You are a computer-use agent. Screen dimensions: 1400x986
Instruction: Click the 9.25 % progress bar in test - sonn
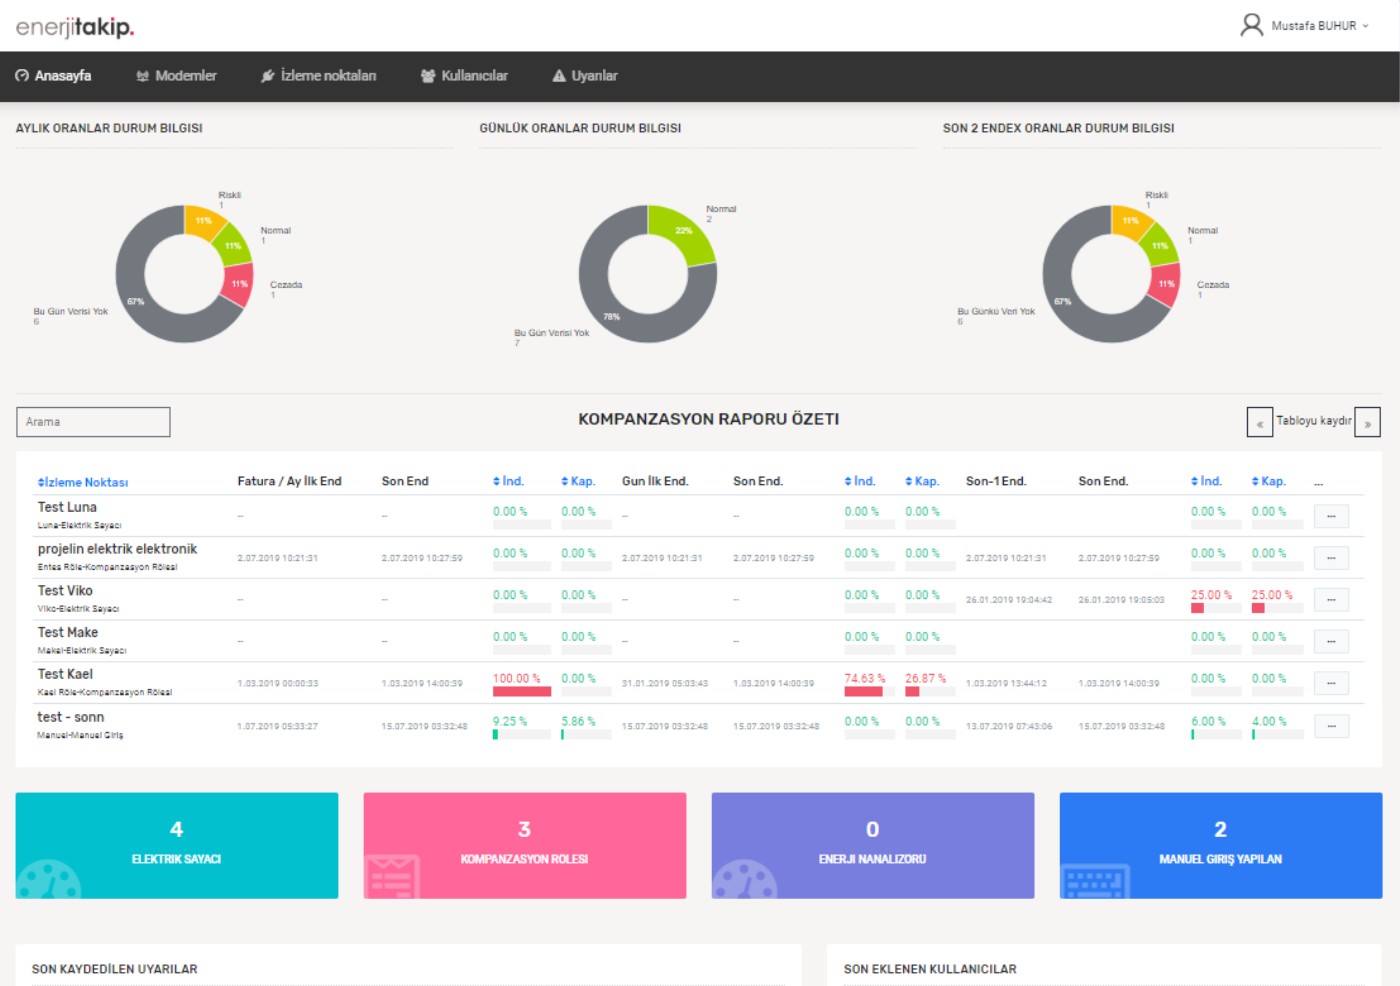[x=522, y=734]
